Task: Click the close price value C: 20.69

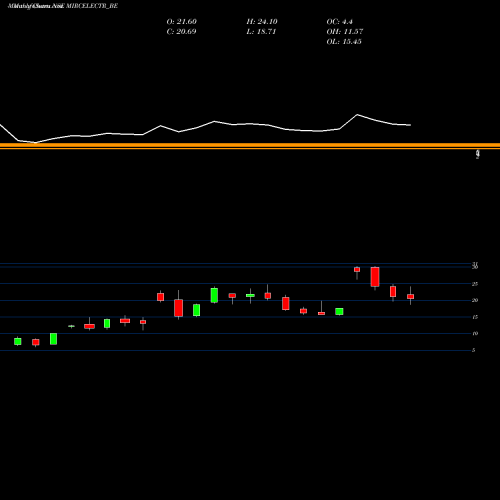Action: (181, 32)
